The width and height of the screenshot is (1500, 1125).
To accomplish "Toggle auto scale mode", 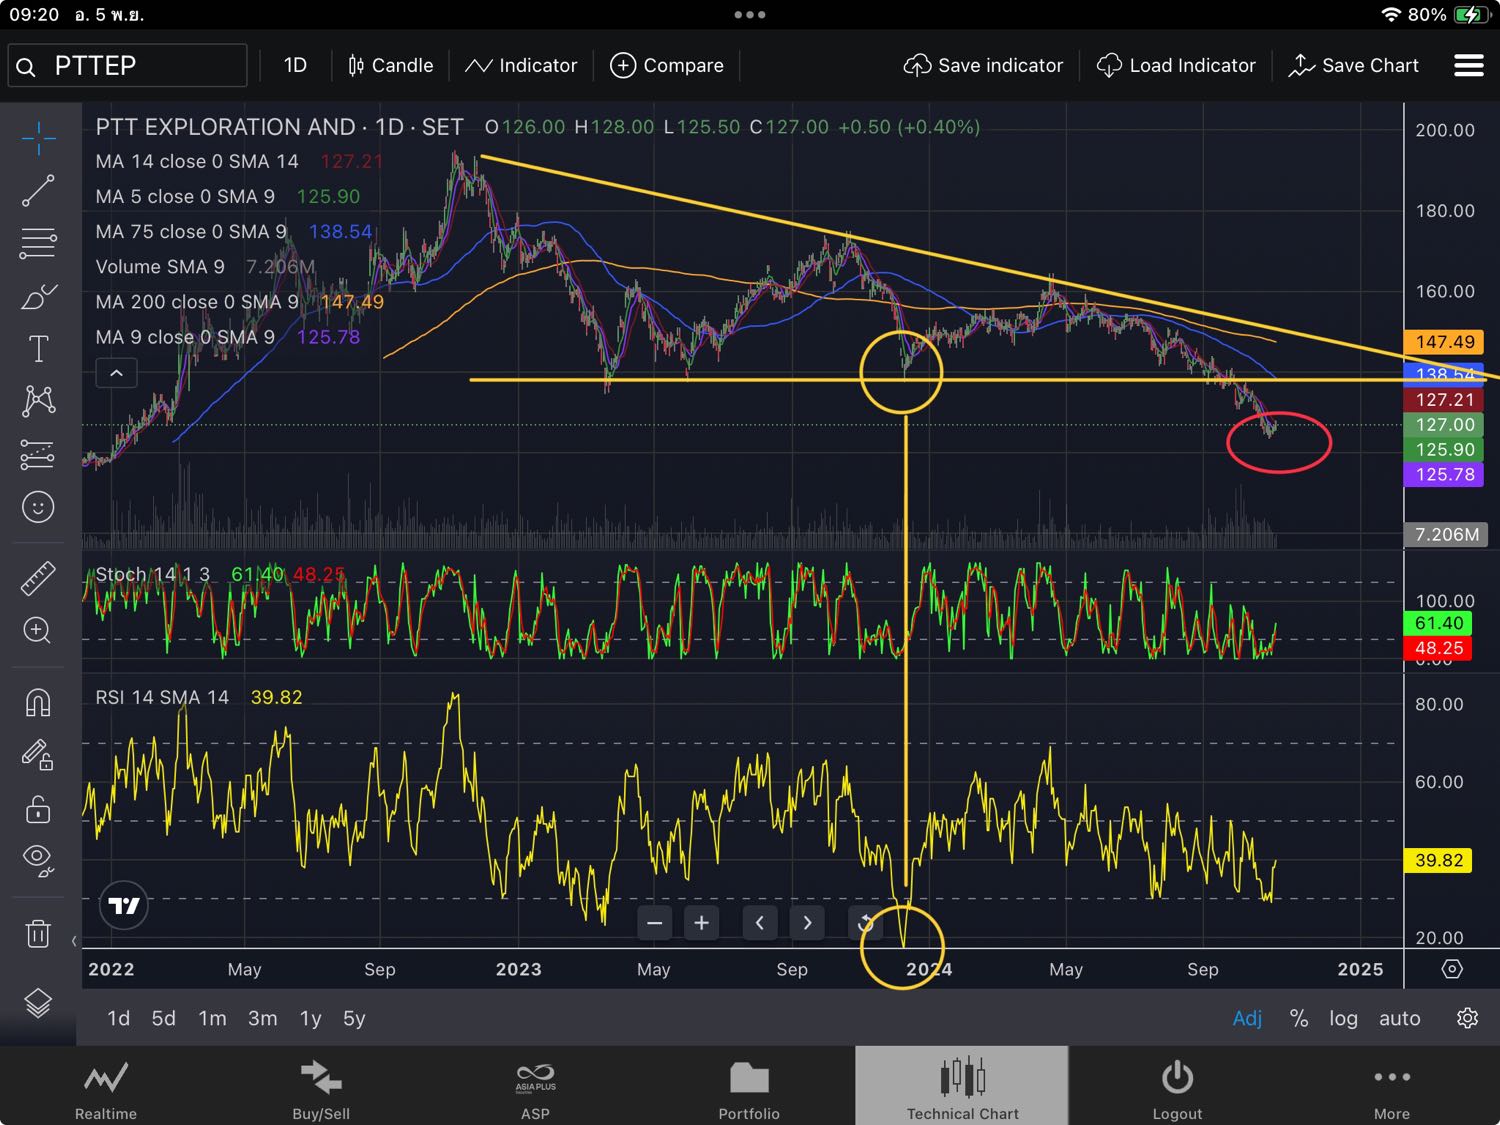I will (1399, 1018).
